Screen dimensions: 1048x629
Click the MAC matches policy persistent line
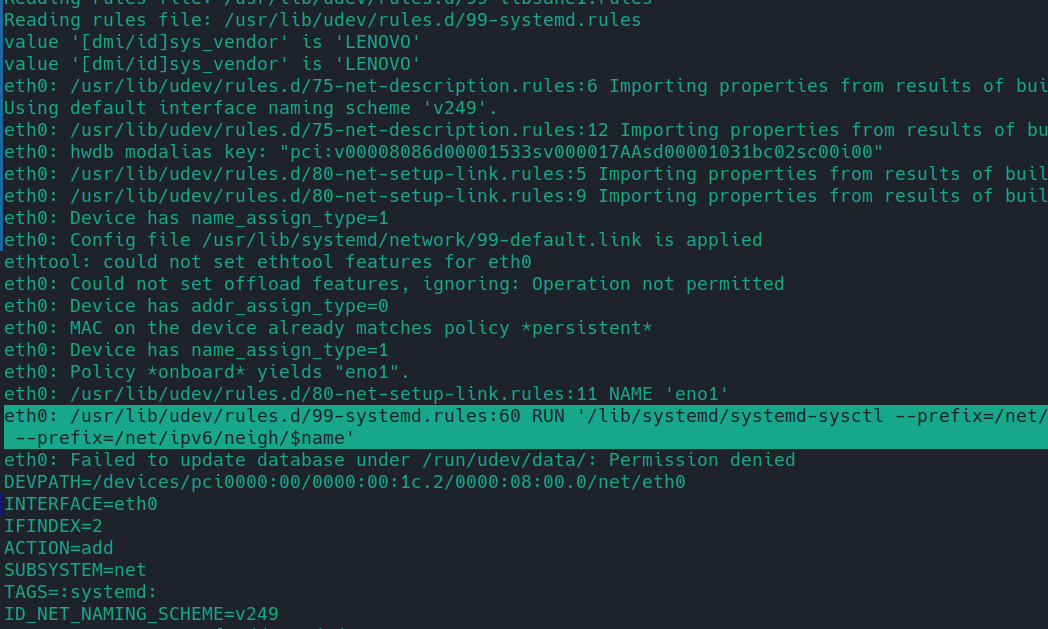[328, 328]
